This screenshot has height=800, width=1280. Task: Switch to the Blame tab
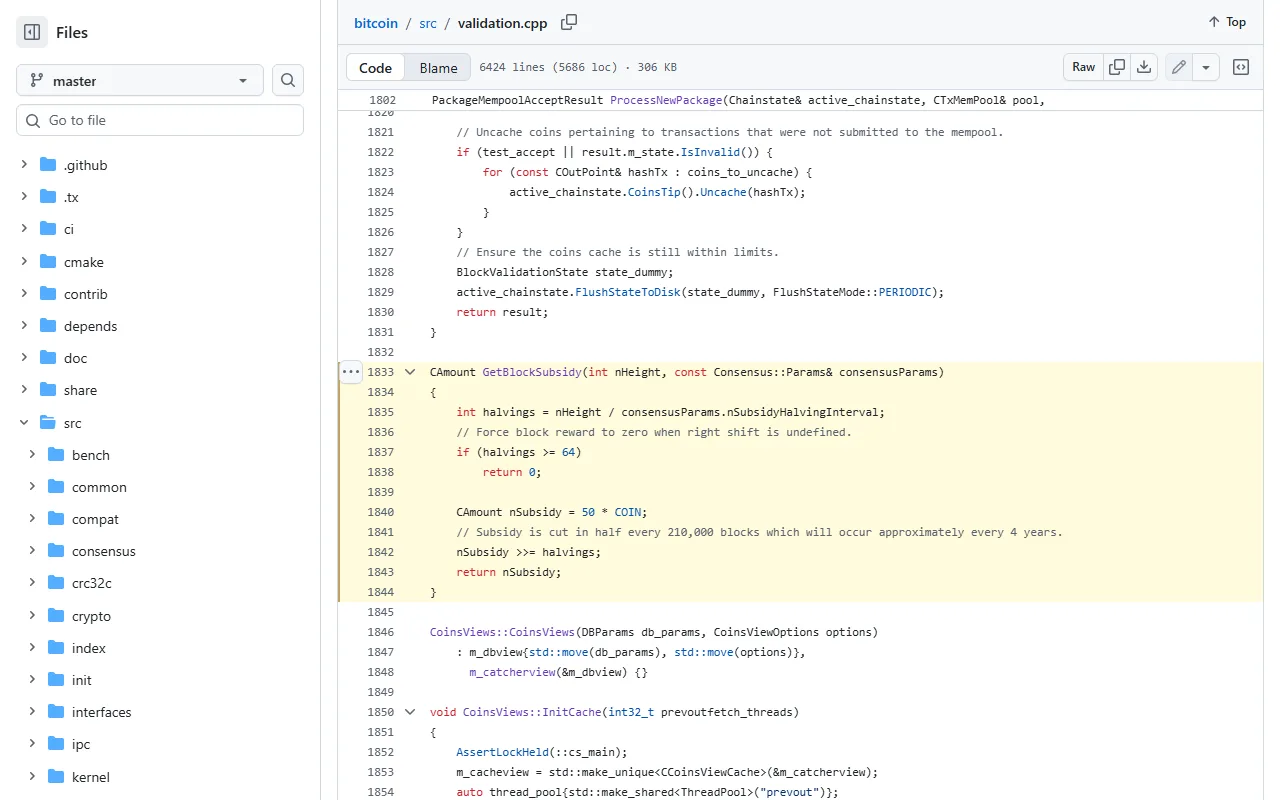438,68
